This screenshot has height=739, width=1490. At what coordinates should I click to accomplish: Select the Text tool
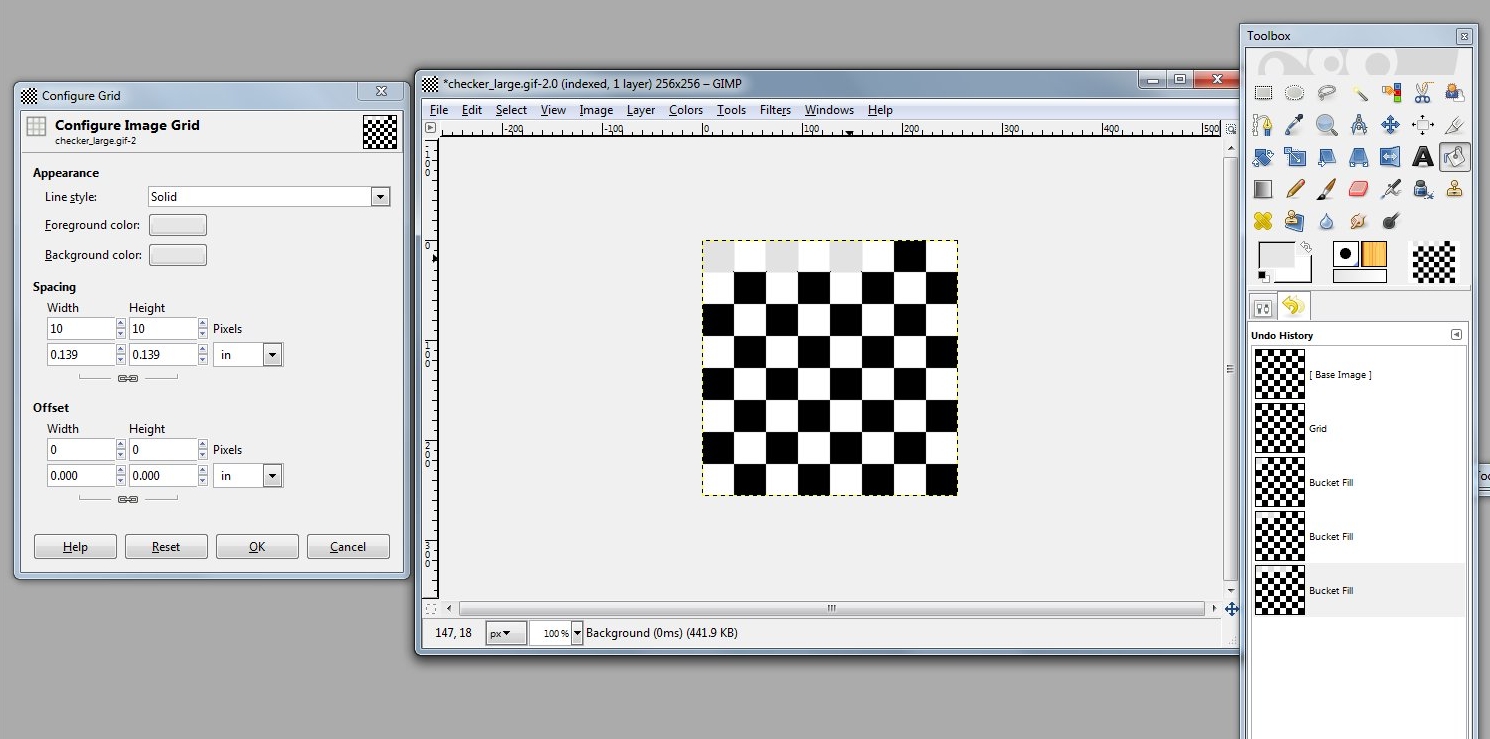click(1422, 157)
